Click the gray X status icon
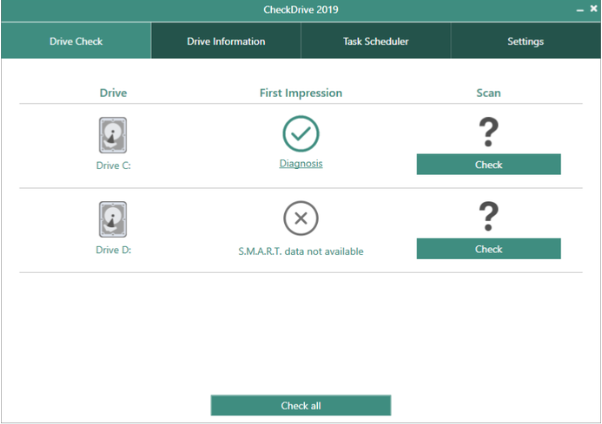 click(300, 217)
